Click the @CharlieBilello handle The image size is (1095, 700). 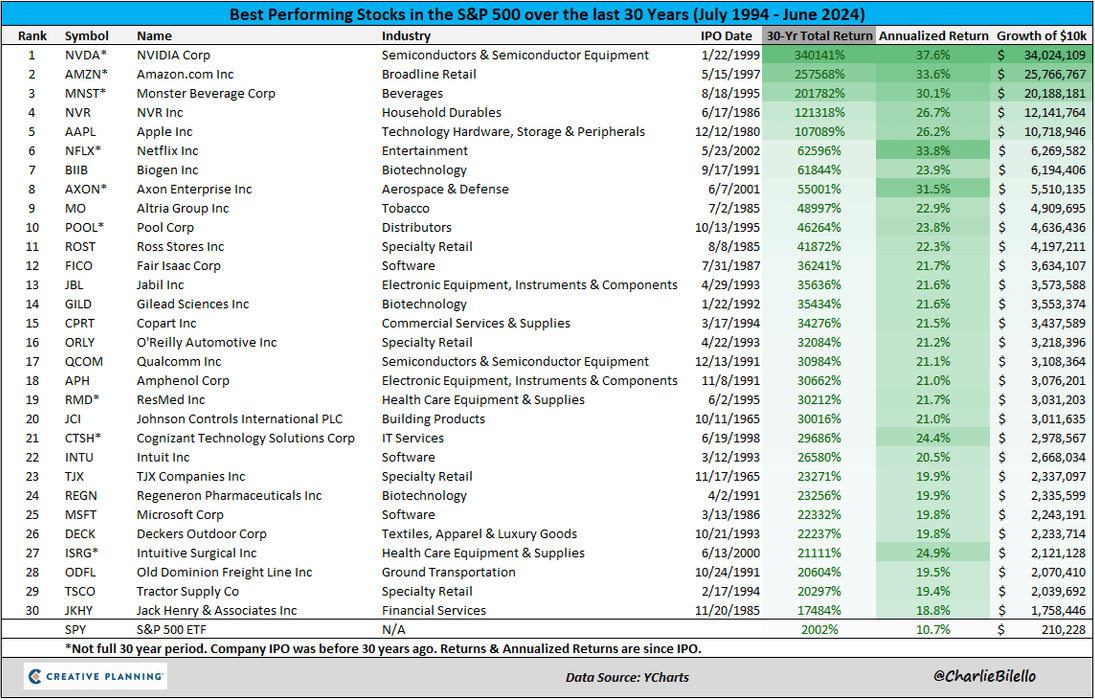click(984, 676)
